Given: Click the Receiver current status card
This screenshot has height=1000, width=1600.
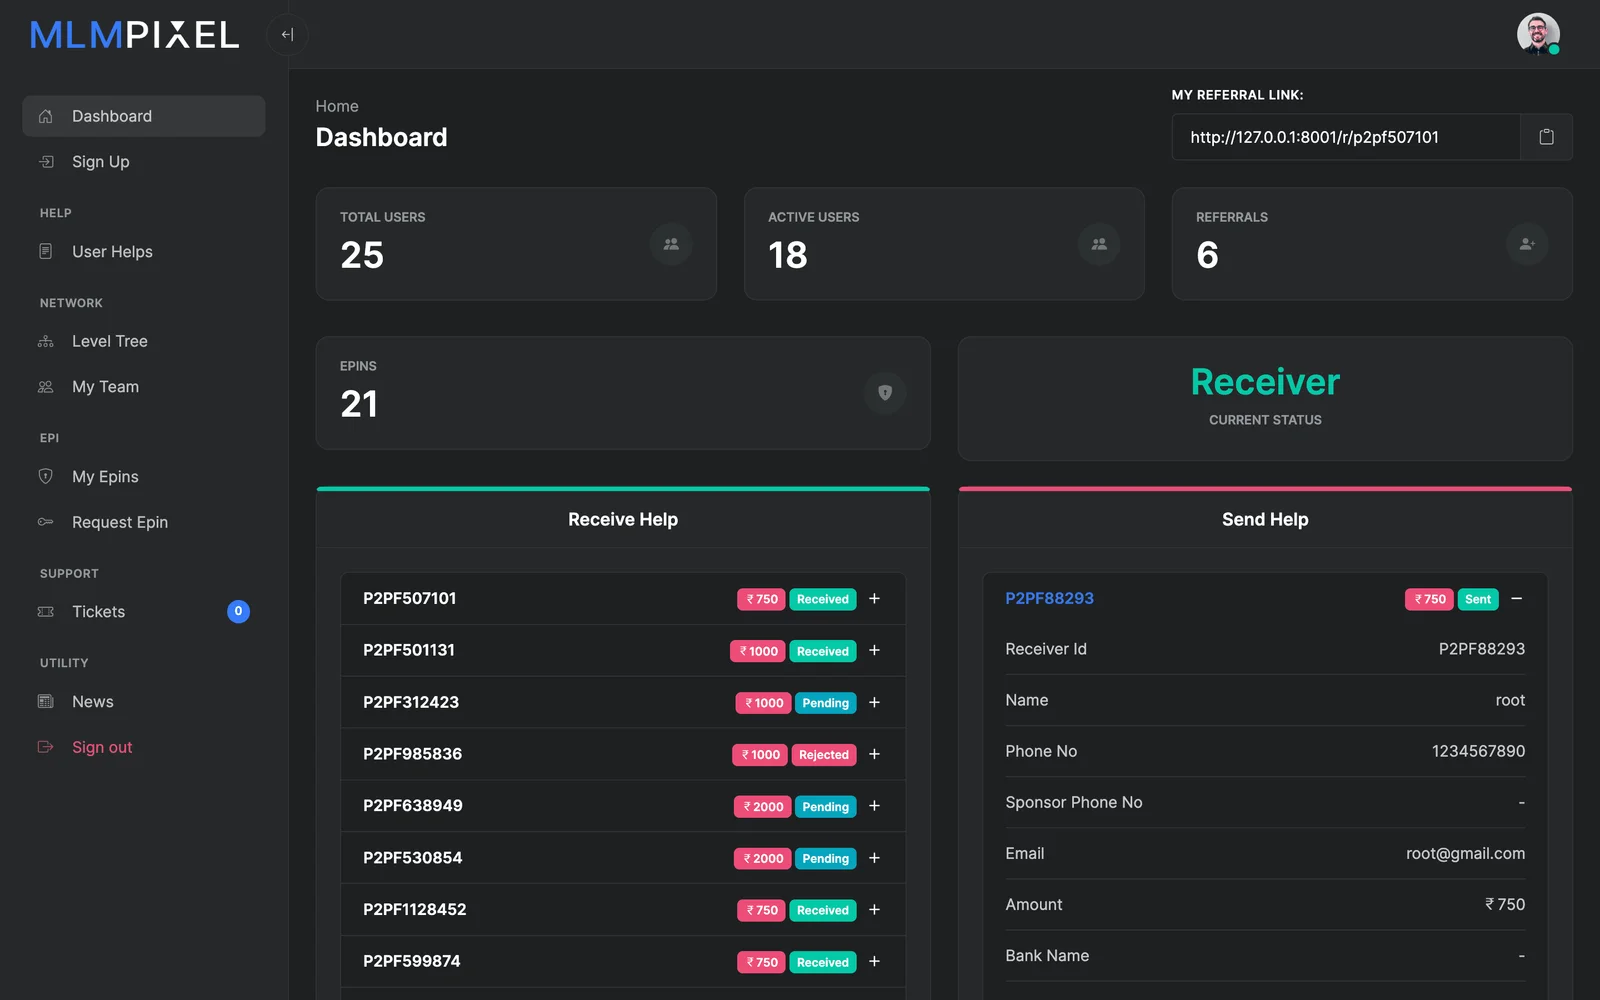Looking at the screenshot, I should point(1265,398).
